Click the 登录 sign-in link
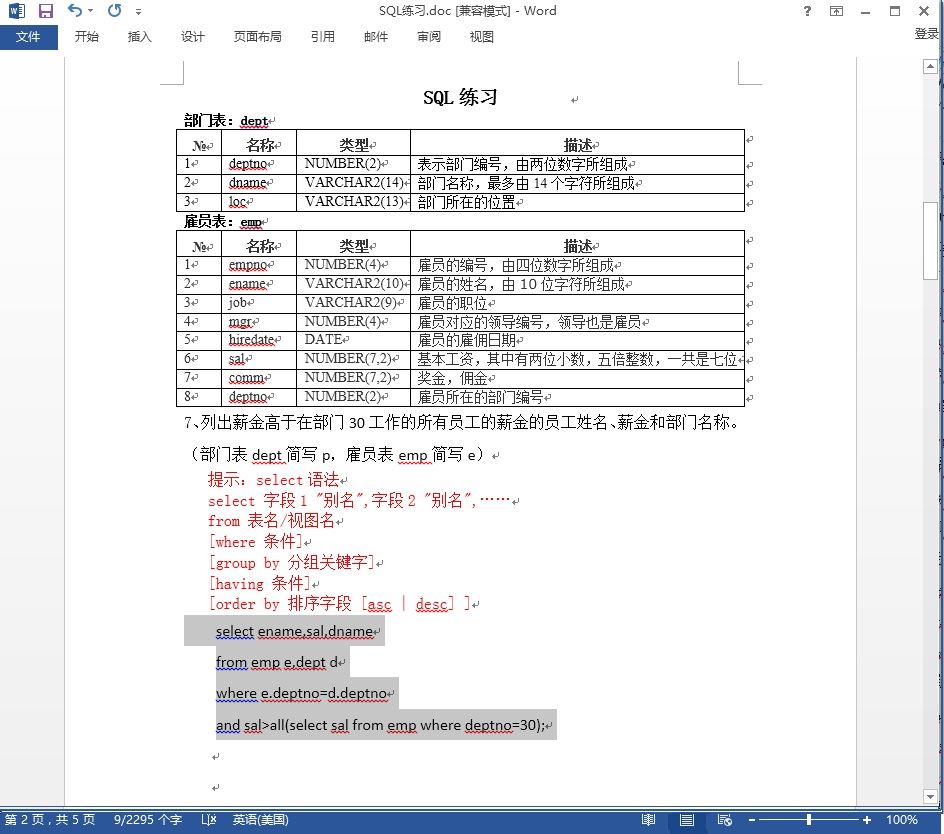The width and height of the screenshot is (944, 834). (x=927, y=34)
